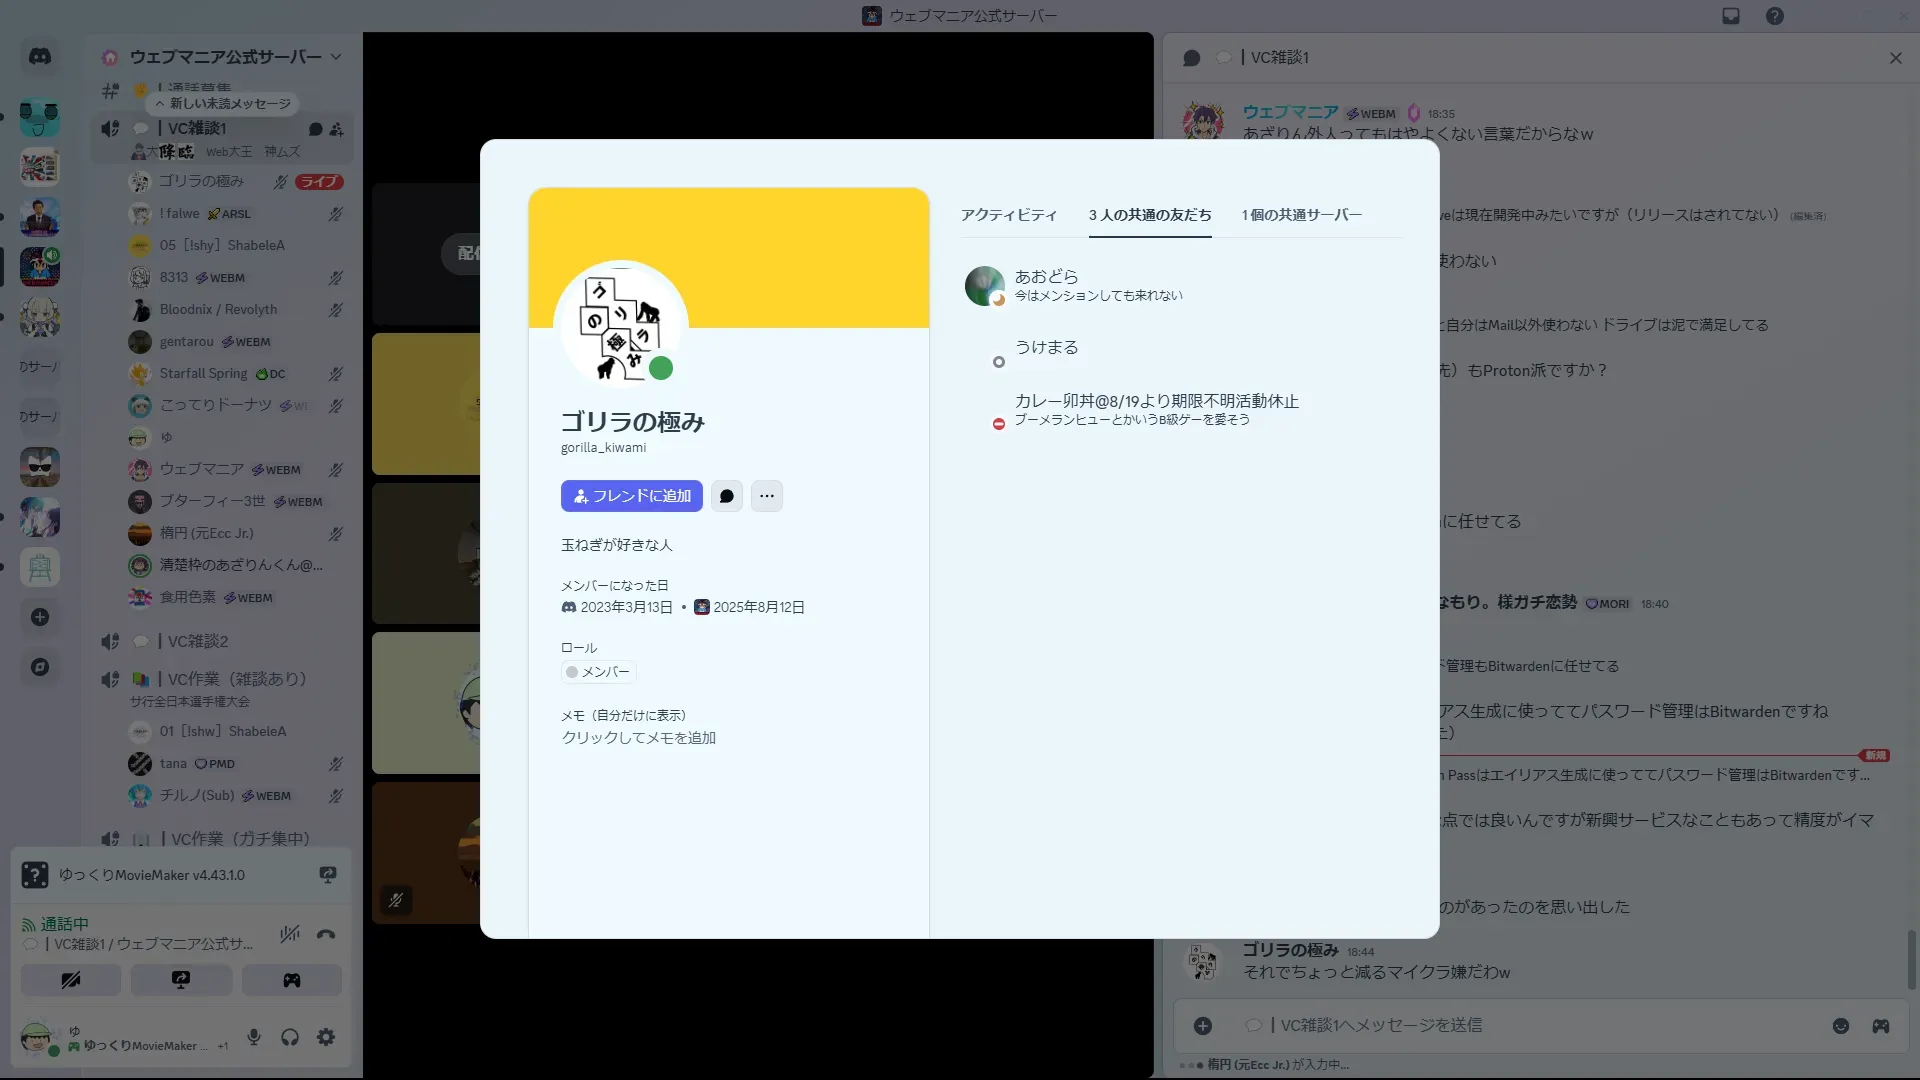Toggle microphone mute in user panel
Image resolution: width=1920 pixels, height=1080 pixels.
coord(254,1038)
